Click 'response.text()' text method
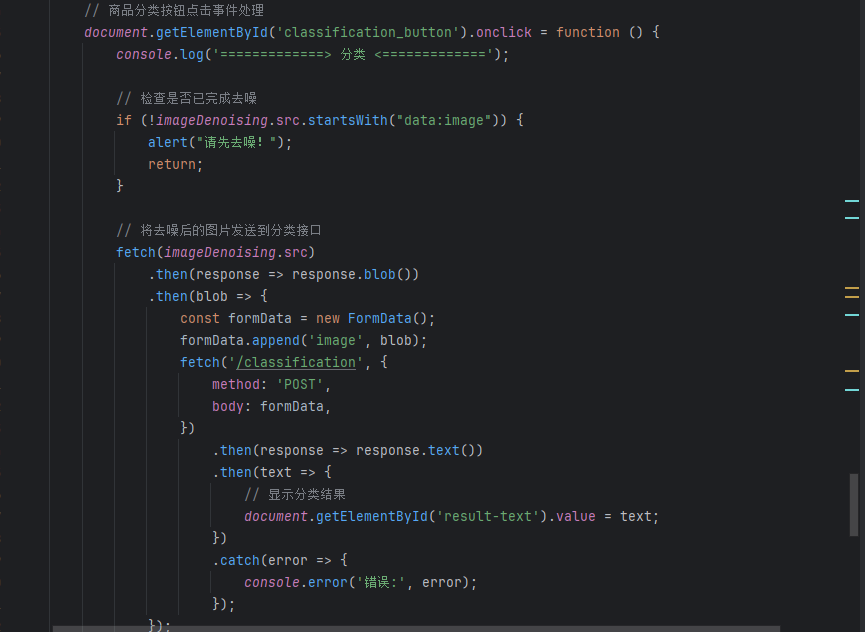The height and width of the screenshot is (632, 865). (x=444, y=451)
